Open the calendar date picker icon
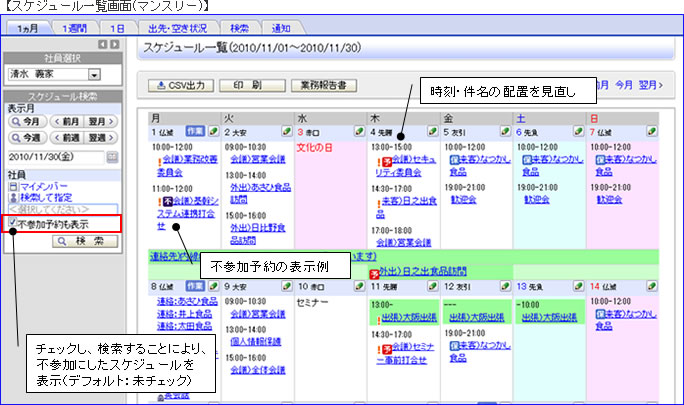Viewport: 684px width, 405px height. tap(112, 157)
